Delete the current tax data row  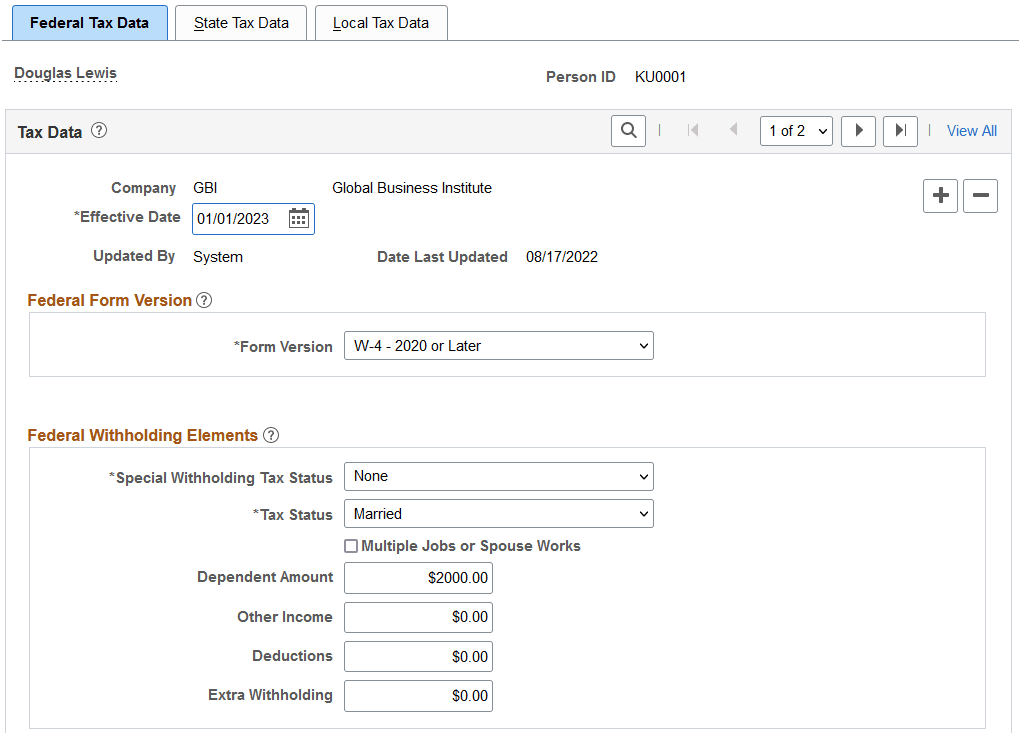[x=979, y=196]
